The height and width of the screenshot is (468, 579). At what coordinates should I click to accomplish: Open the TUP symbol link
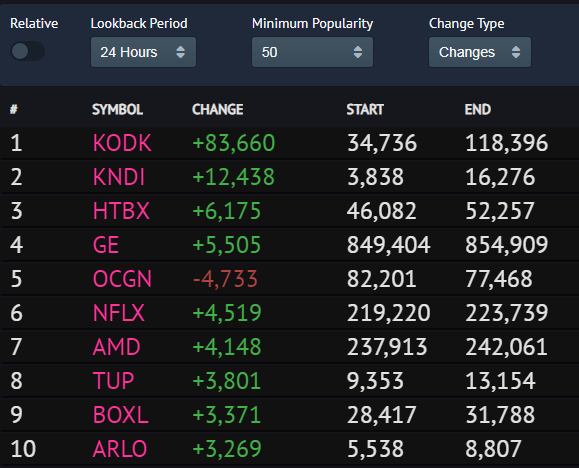(113, 381)
